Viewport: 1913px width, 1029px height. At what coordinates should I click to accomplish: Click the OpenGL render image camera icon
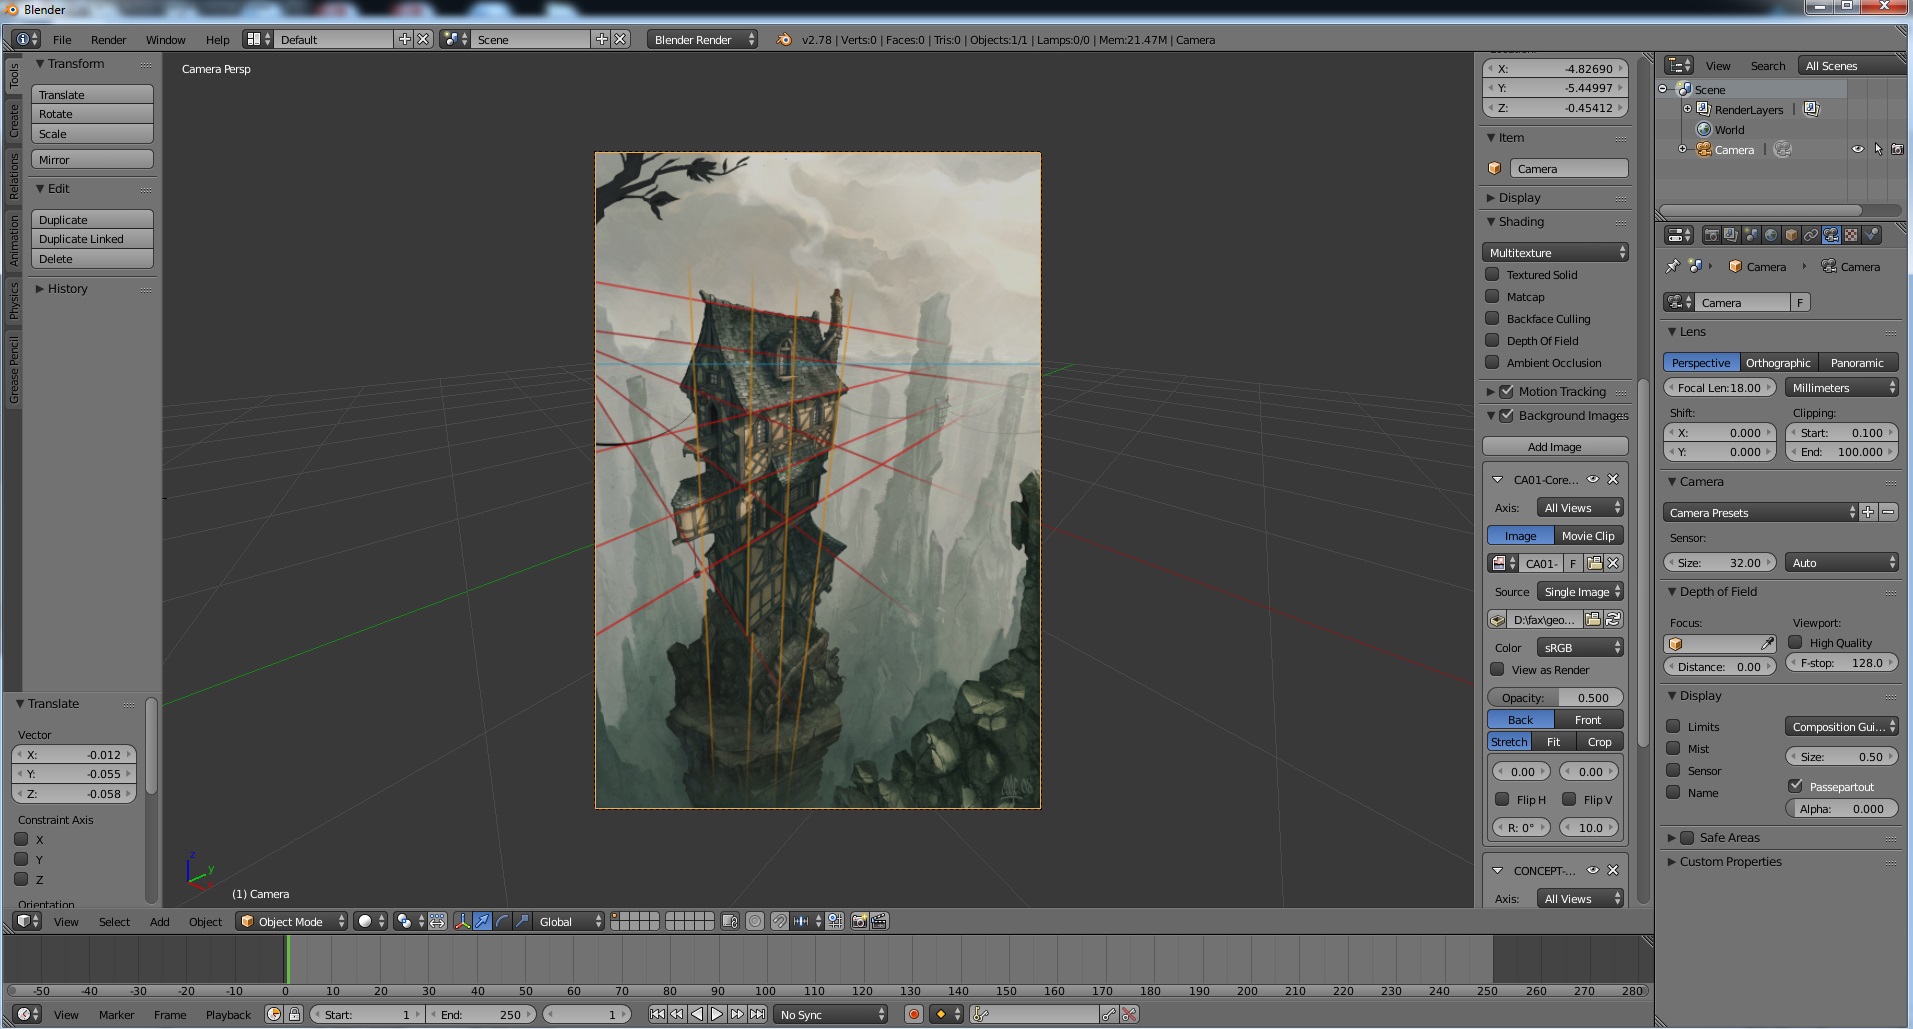point(859,921)
